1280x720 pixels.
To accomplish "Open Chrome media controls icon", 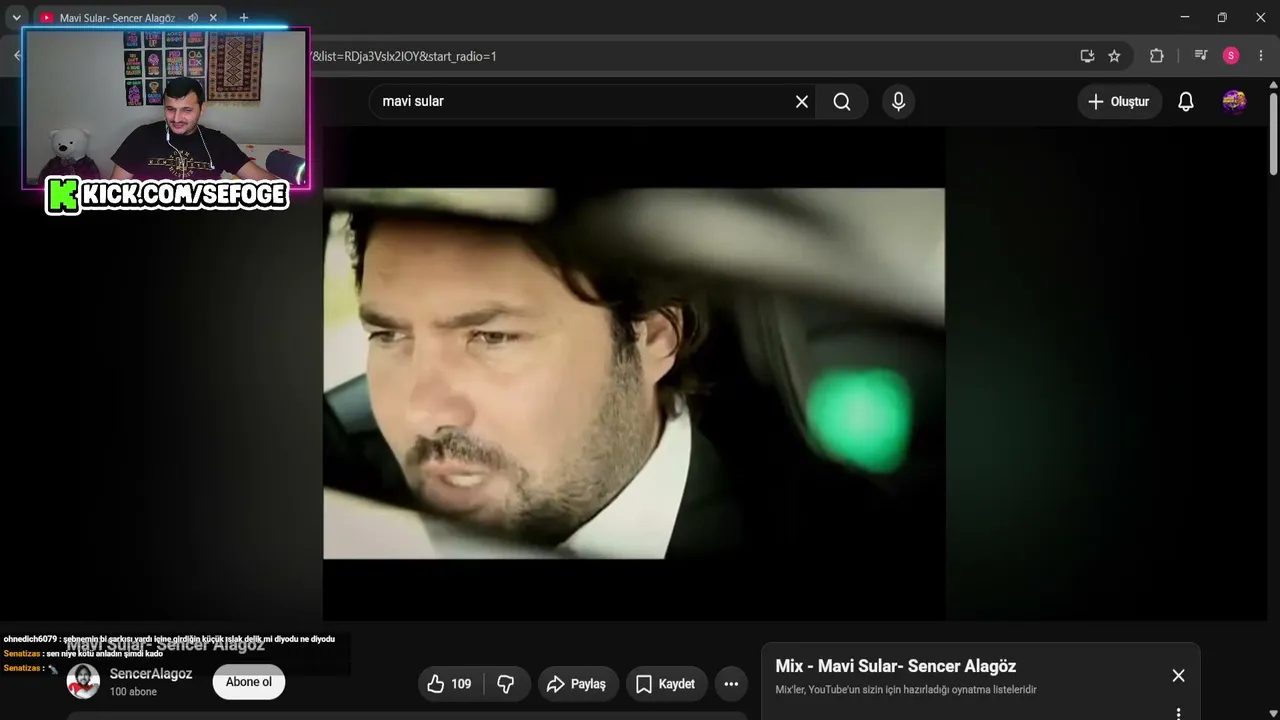I will [1201, 56].
